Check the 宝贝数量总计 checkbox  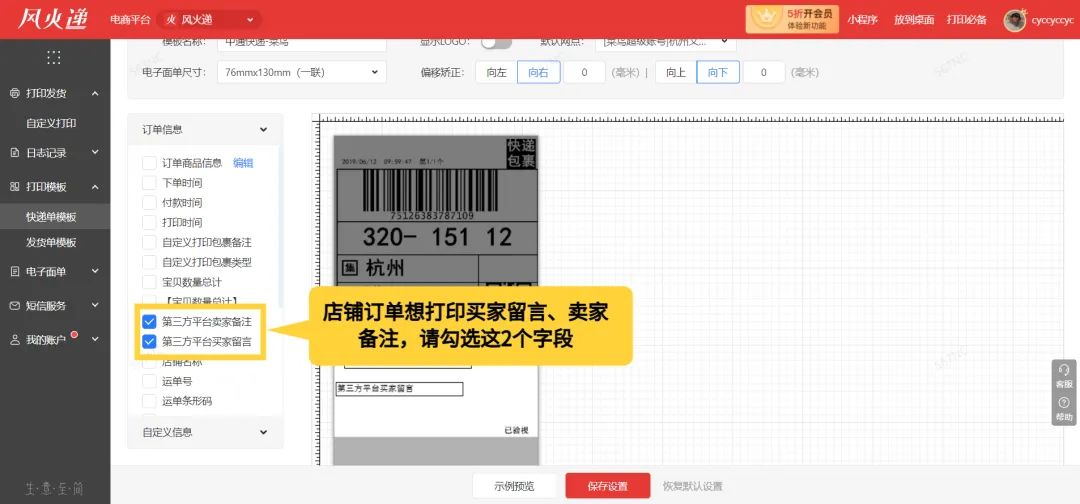[x=149, y=282]
